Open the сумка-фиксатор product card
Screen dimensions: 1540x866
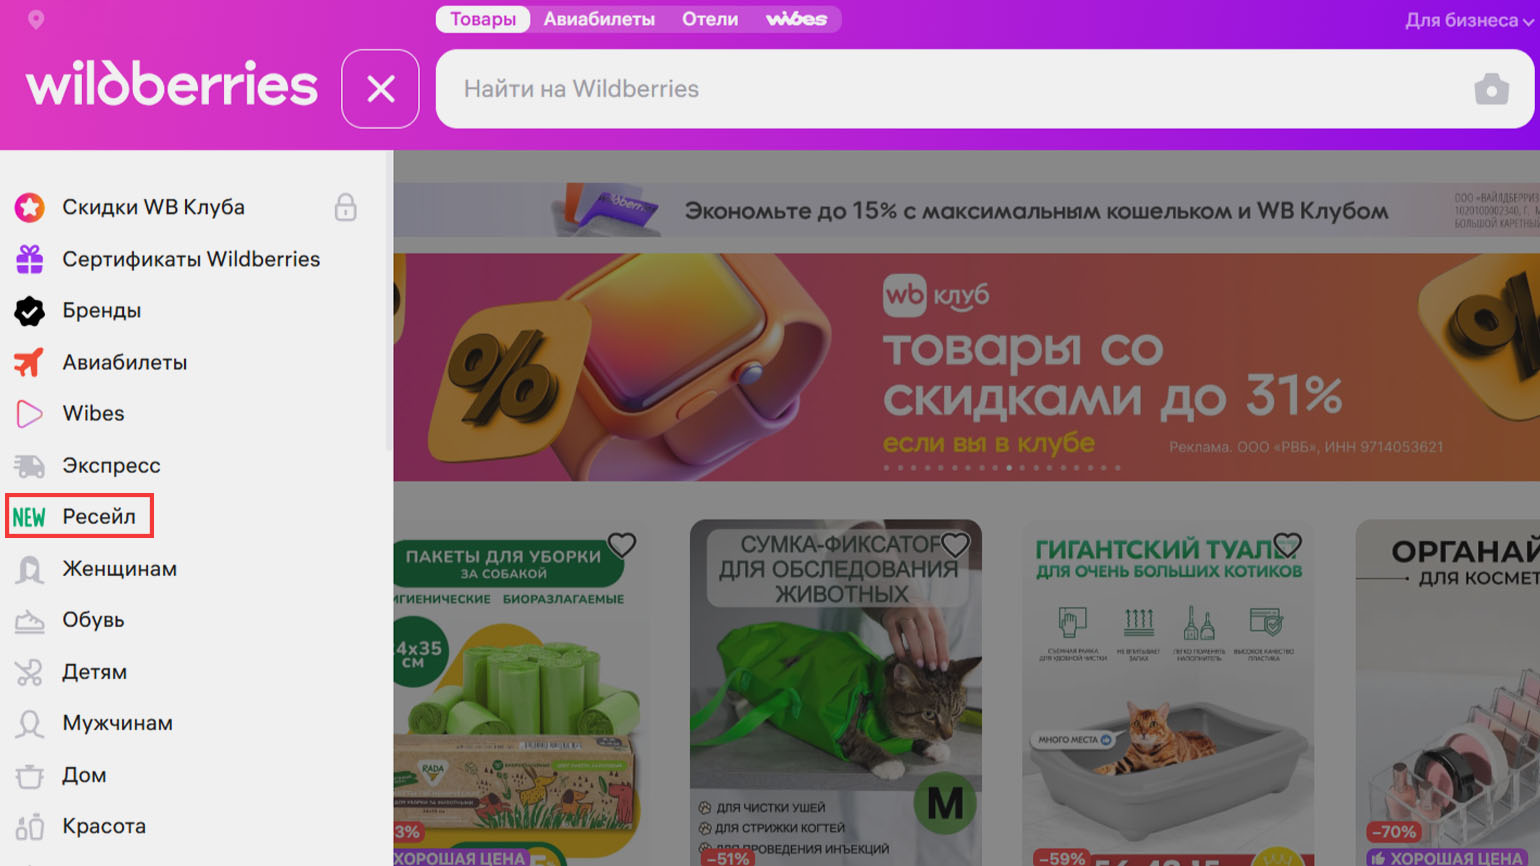(x=836, y=692)
